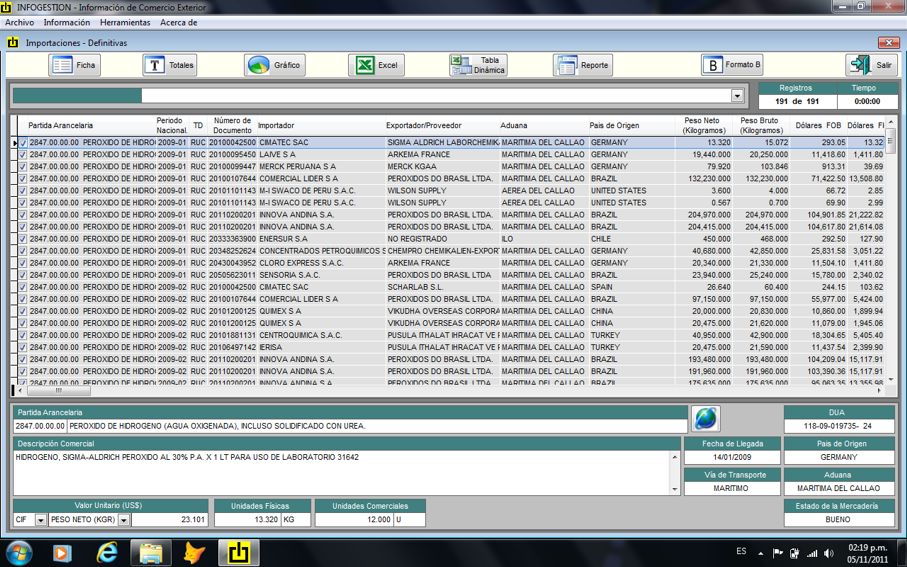907x567 pixels.
Task: Expand the filter dropdown above the table
Action: [x=738, y=96]
